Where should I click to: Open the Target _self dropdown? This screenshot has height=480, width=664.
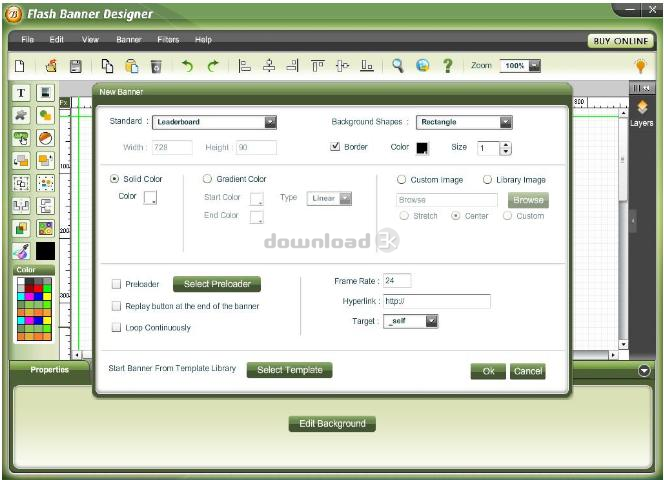[x=410, y=321]
